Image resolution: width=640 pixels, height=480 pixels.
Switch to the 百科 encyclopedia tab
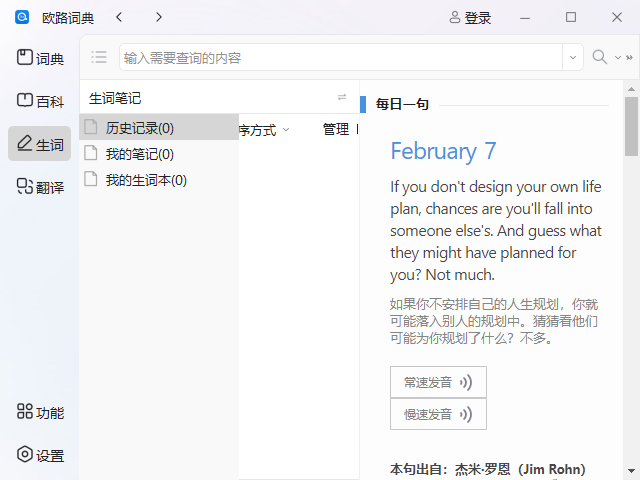tap(39, 101)
